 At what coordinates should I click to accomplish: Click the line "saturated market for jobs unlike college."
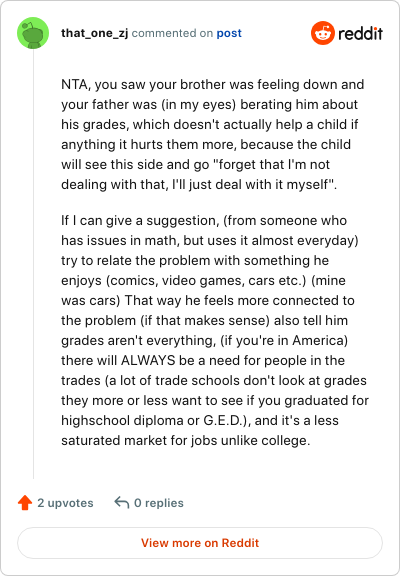186,440
